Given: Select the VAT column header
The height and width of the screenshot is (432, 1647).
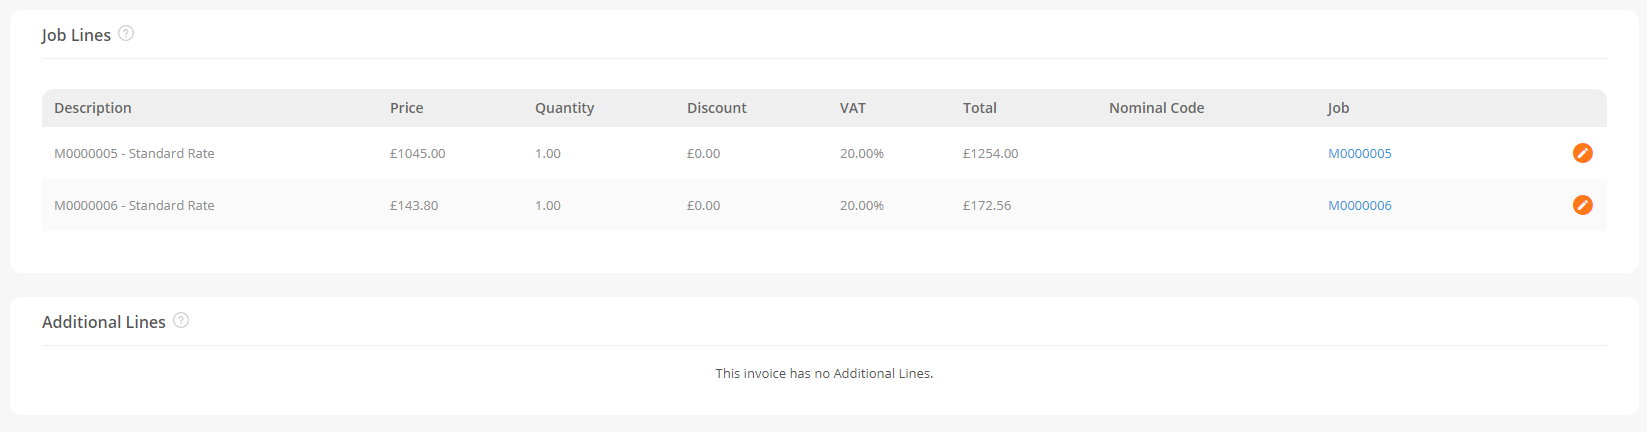Looking at the screenshot, I should [853, 108].
